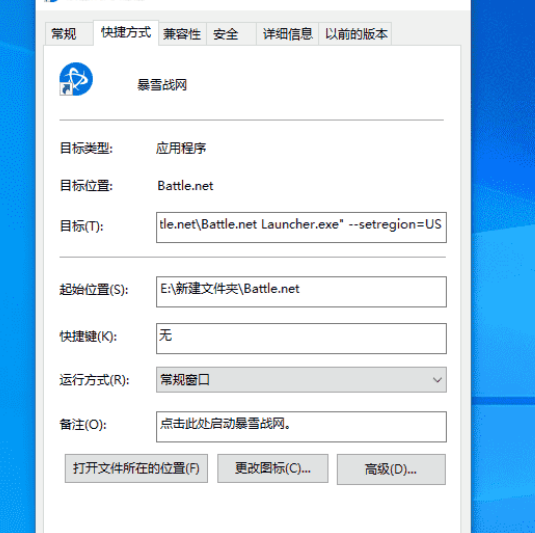Open the 兼容性 tab
The width and height of the screenshot is (535, 533).
[182, 34]
